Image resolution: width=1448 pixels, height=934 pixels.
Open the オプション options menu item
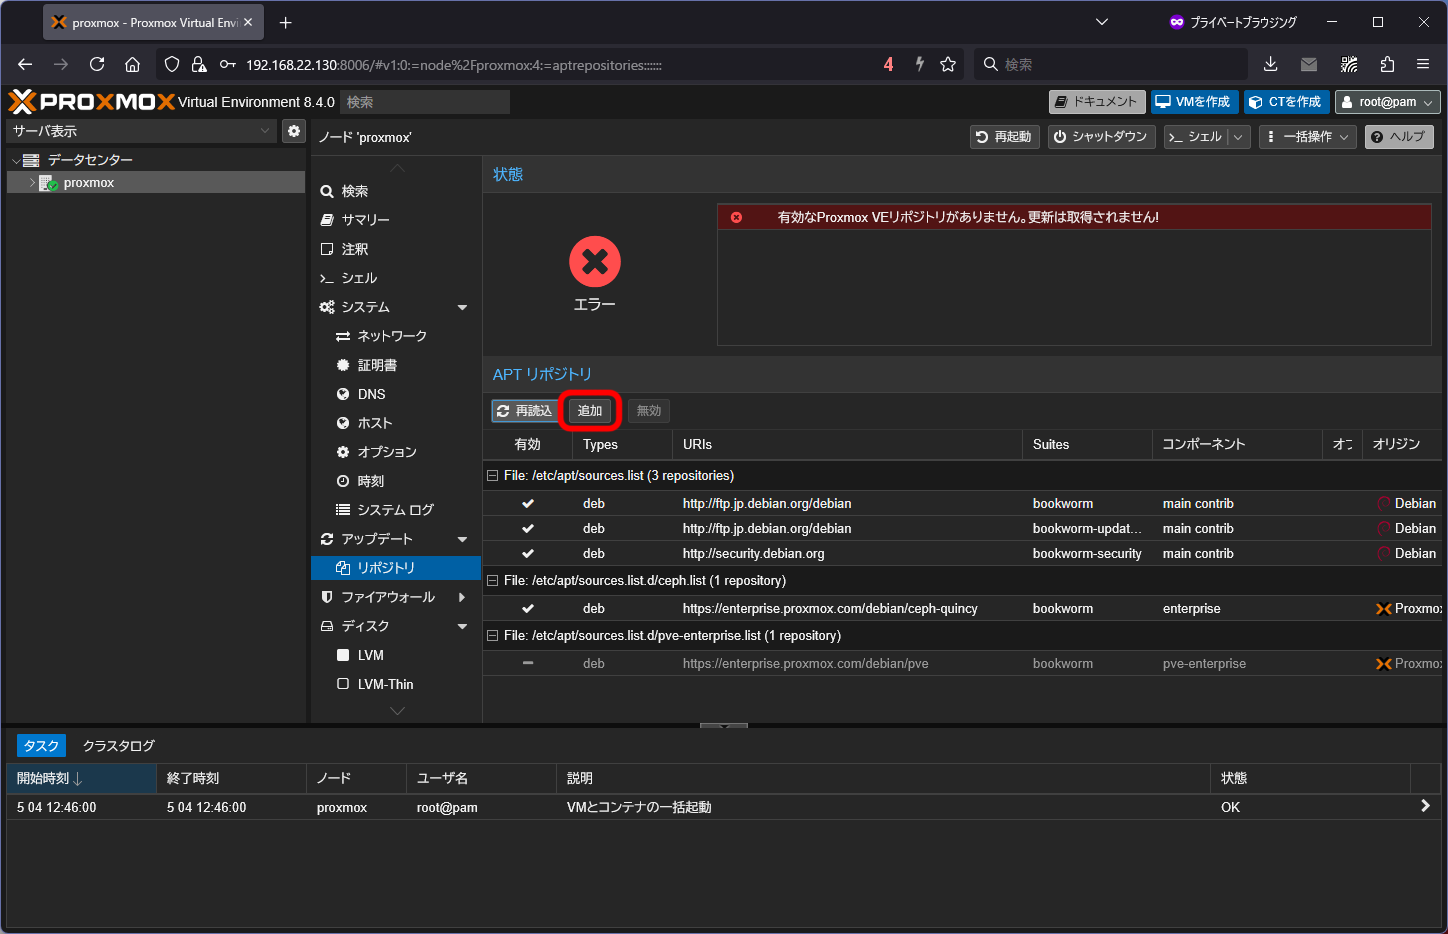[396, 452]
